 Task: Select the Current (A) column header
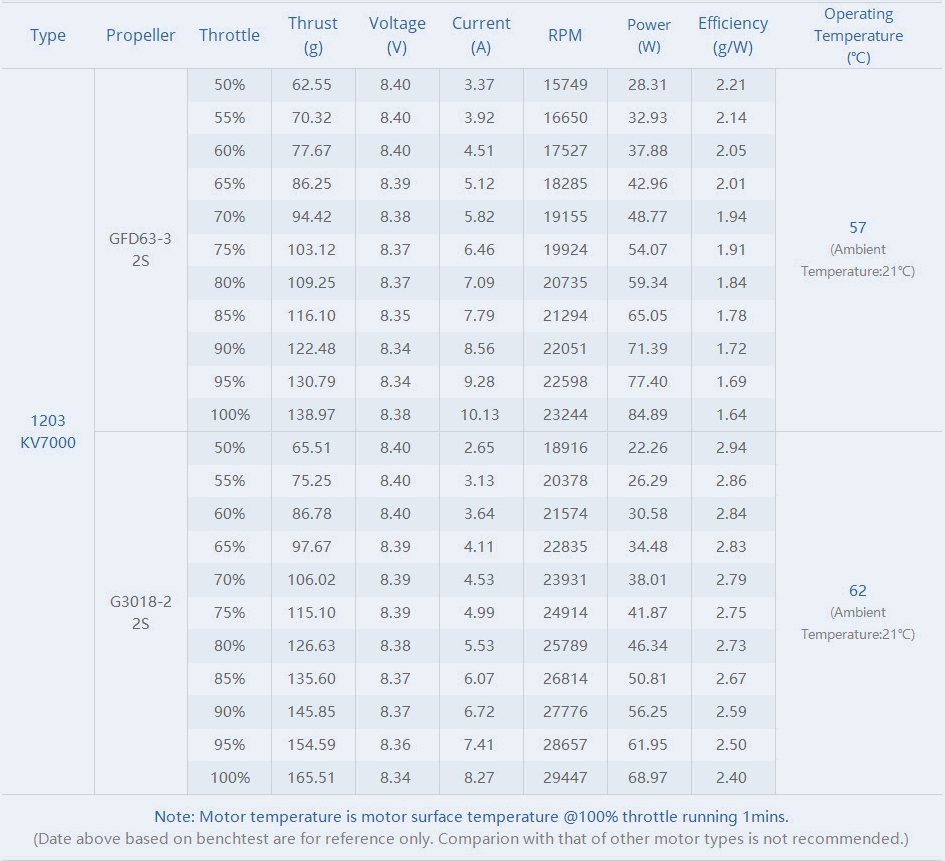click(481, 35)
